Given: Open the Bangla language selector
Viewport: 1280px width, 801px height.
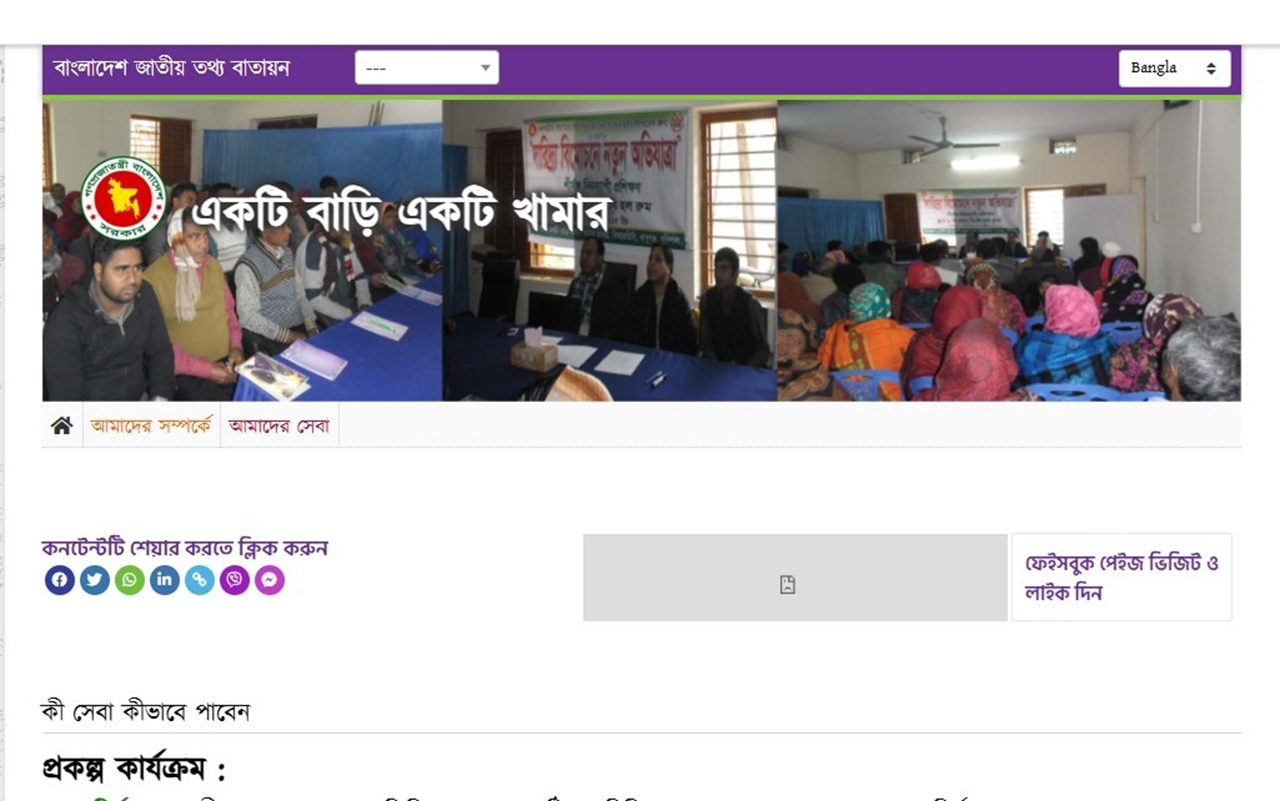Looking at the screenshot, I should (1175, 68).
